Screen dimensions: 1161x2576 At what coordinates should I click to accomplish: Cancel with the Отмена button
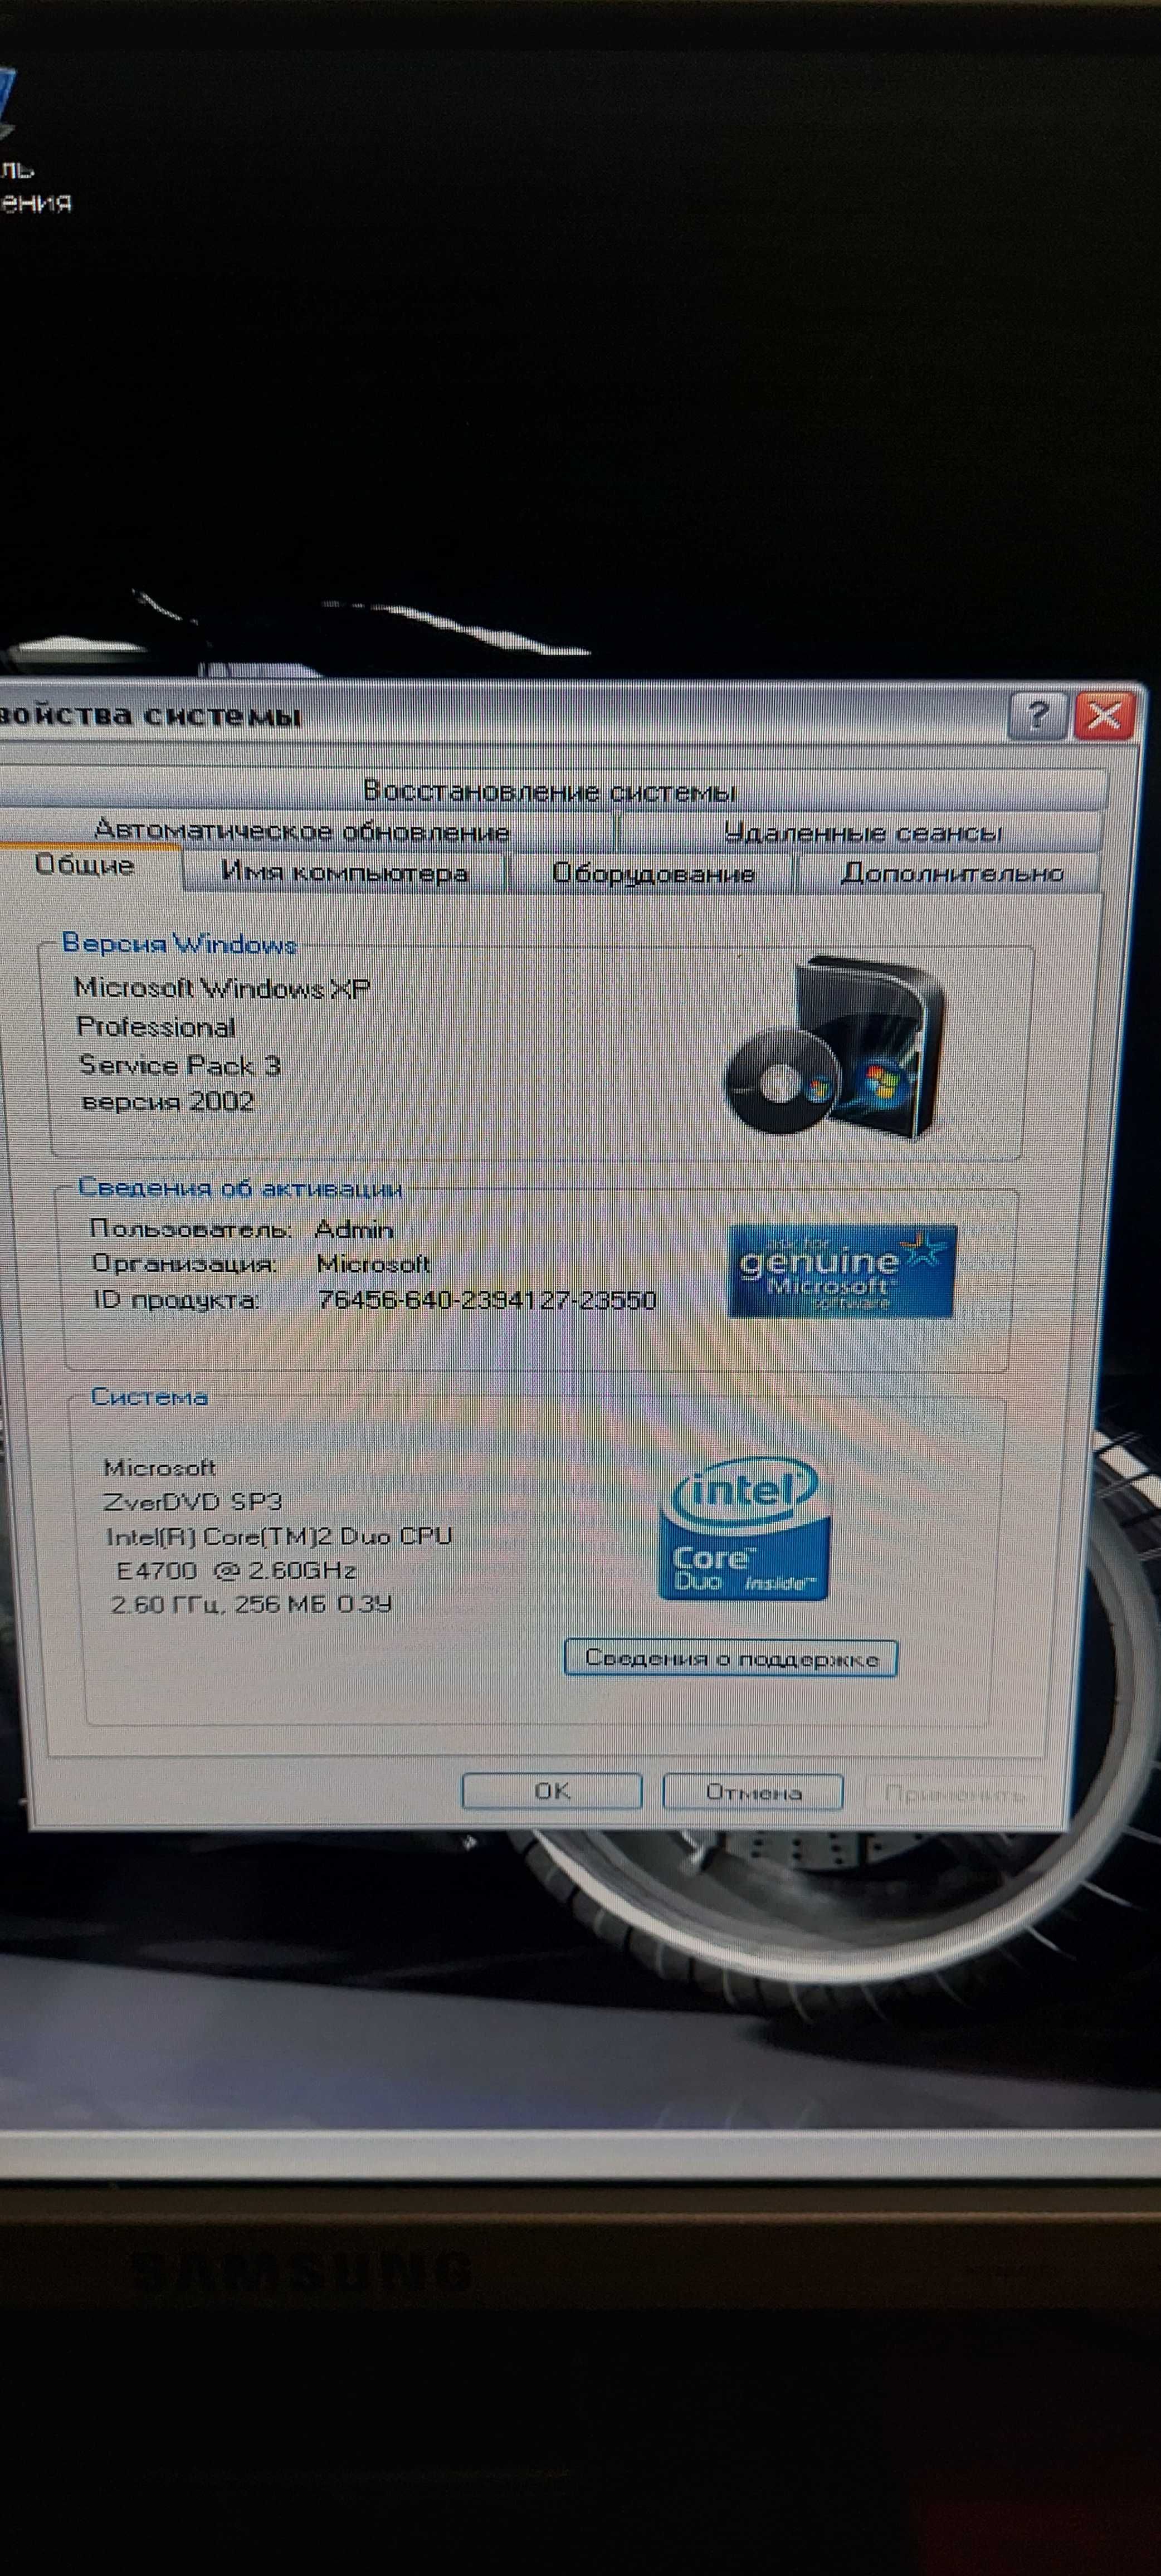[x=753, y=1792]
